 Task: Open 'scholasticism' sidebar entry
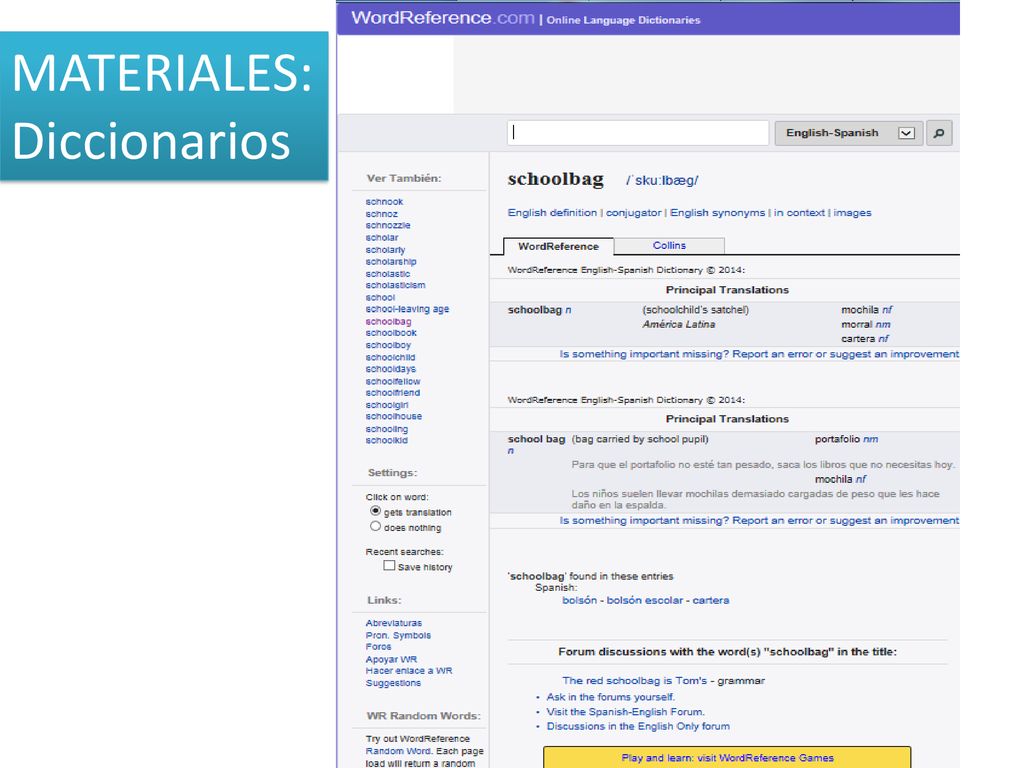(x=395, y=285)
